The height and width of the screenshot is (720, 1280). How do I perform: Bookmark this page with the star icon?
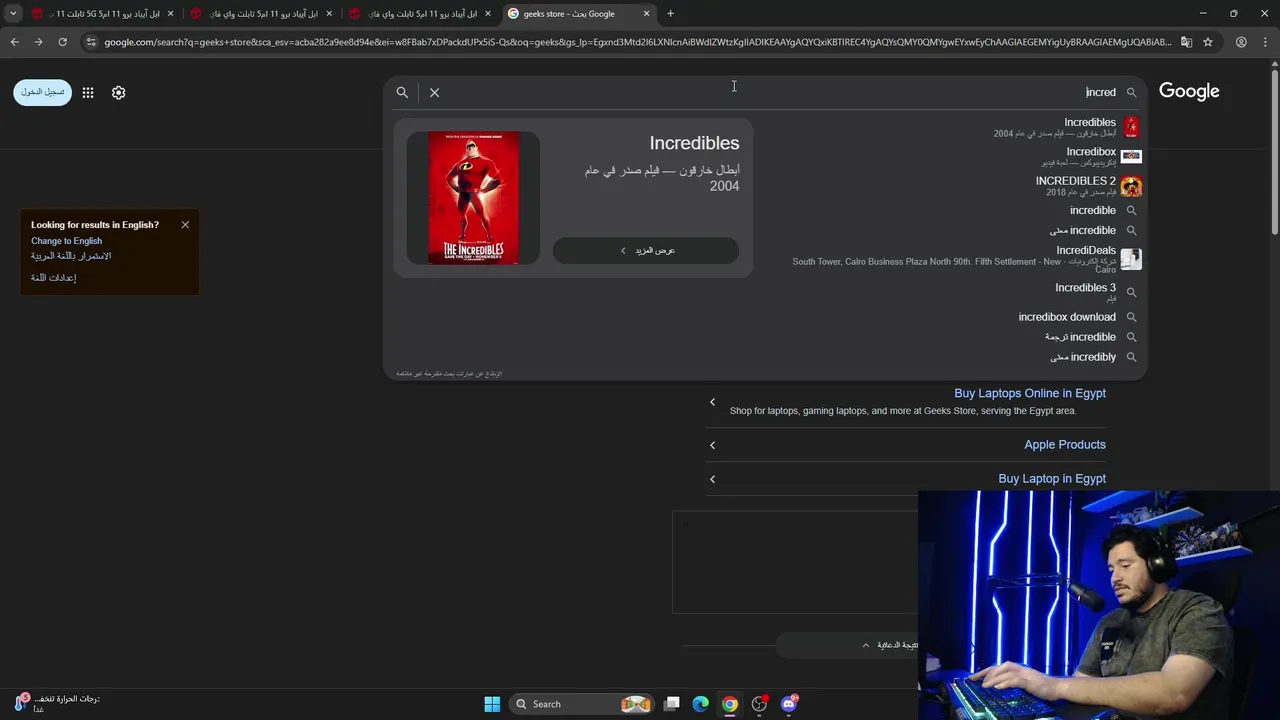tap(1208, 42)
